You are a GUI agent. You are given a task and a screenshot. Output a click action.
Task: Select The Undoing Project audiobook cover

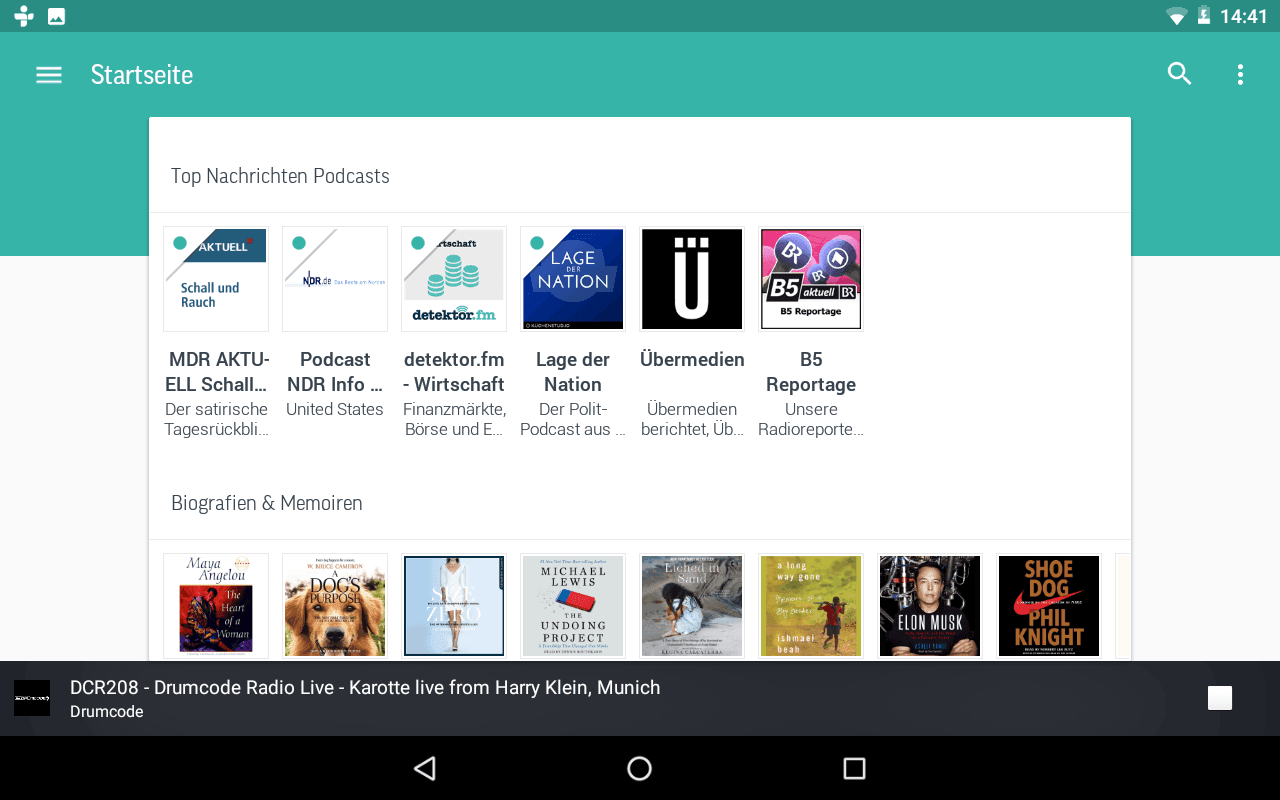pyautogui.click(x=573, y=606)
